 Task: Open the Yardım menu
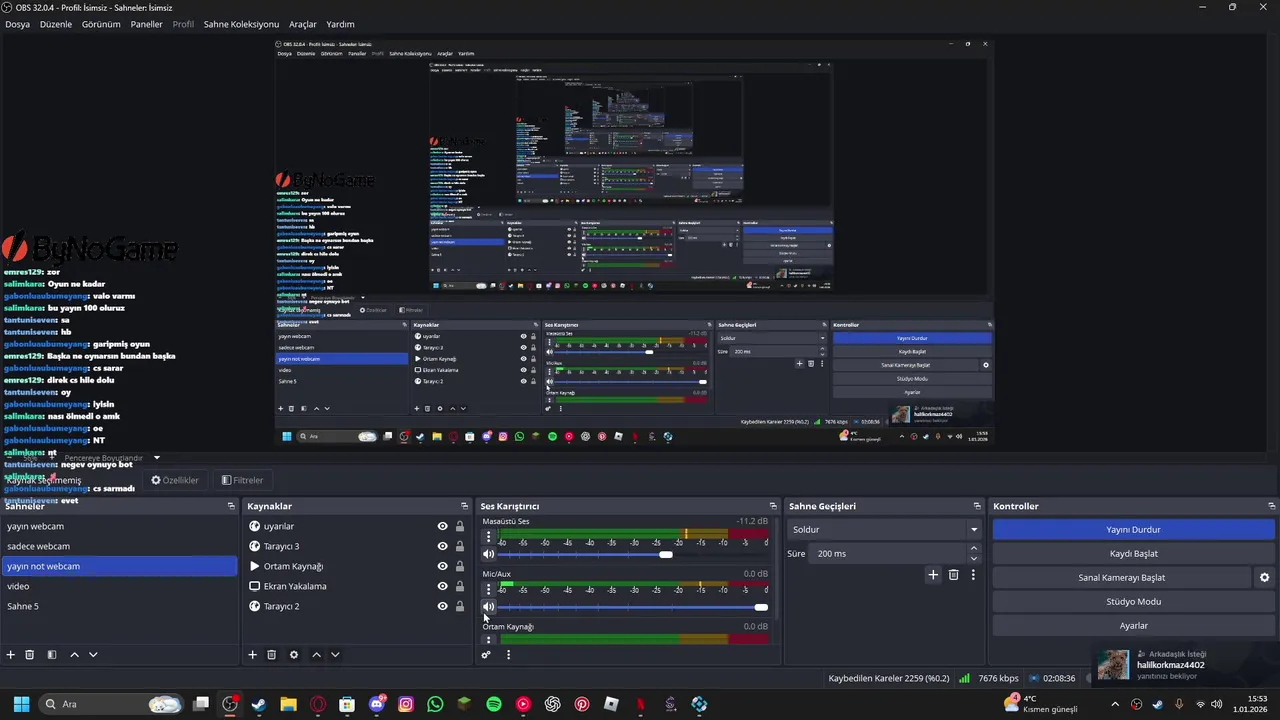[x=340, y=24]
